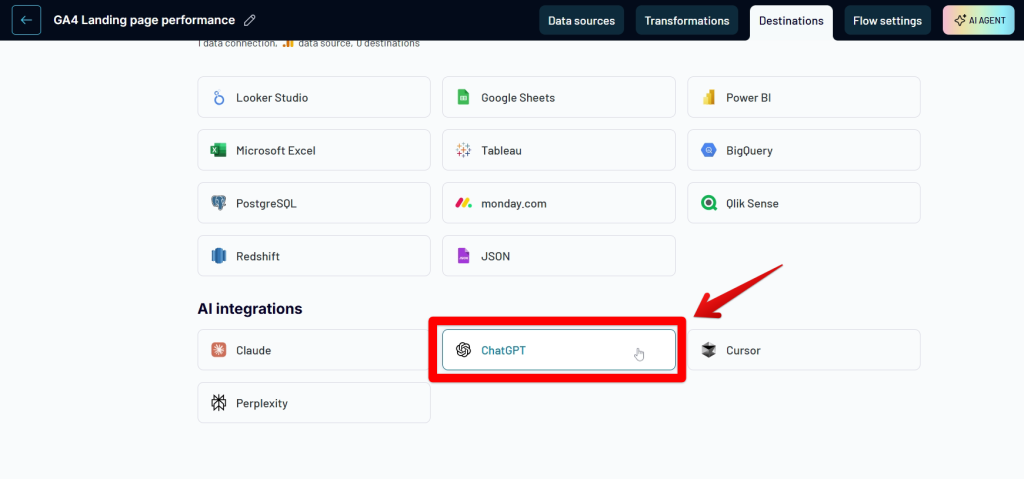
Task: Open the Data sources tab
Action: [x=581, y=20]
